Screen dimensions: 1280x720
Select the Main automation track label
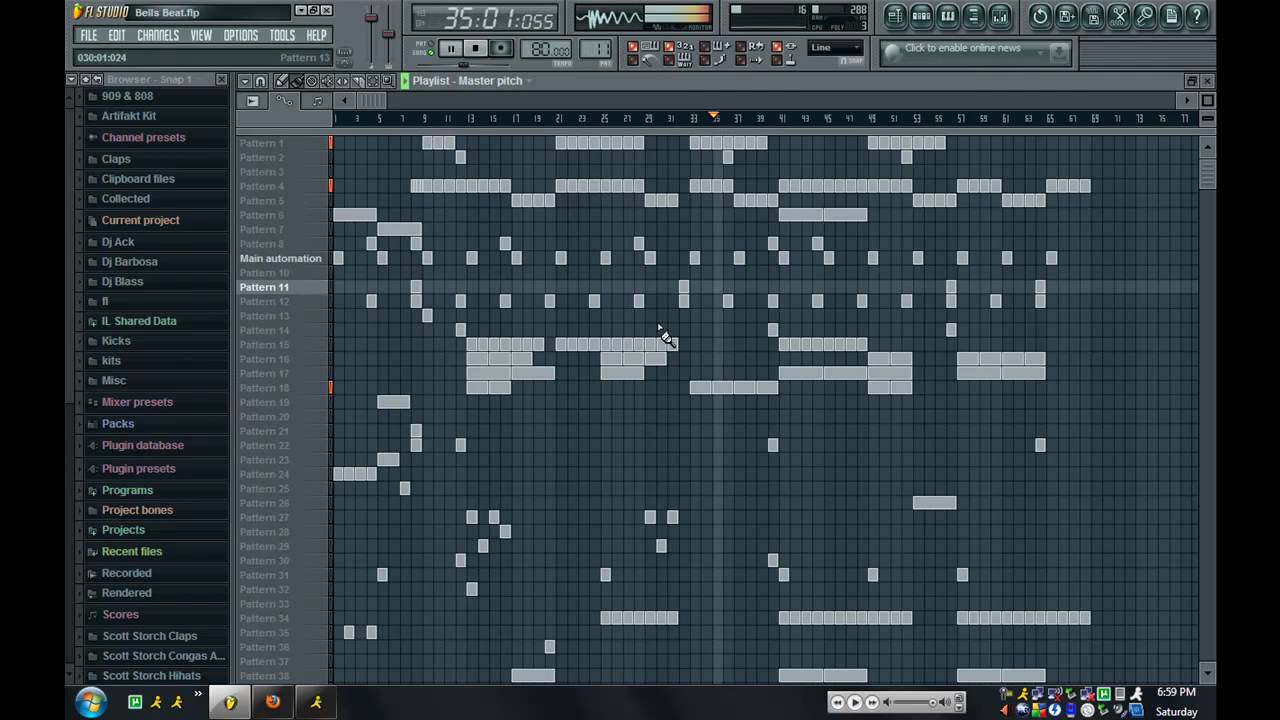tap(281, 258)
